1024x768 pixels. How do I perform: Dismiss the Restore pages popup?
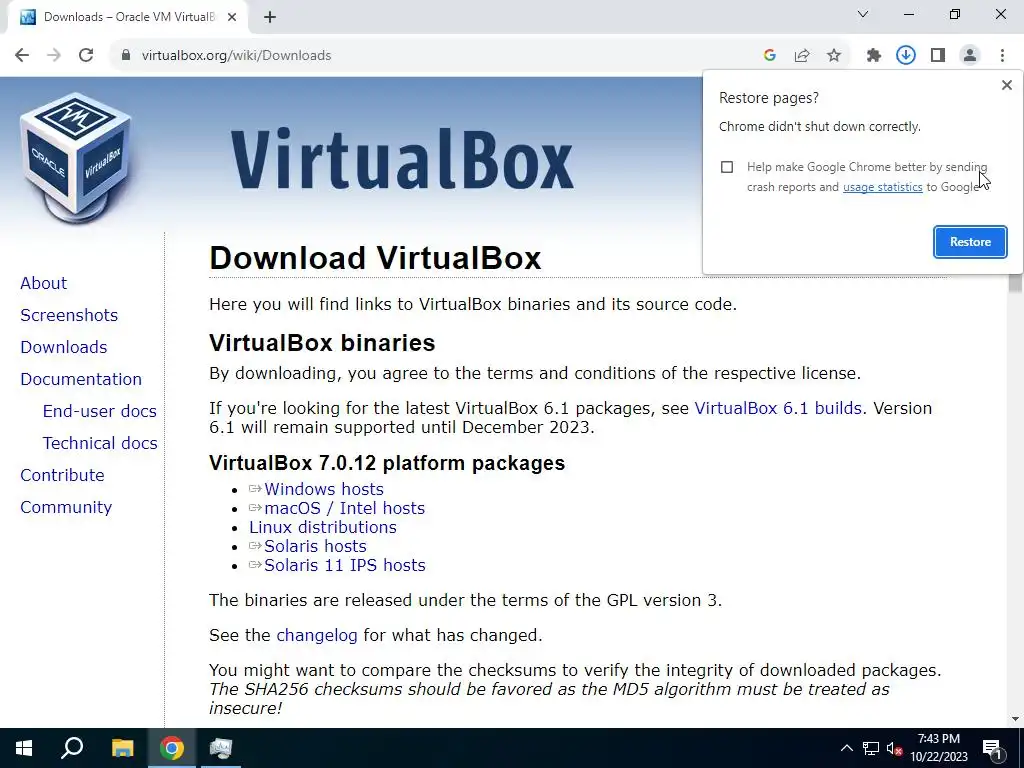[x=1007, y=85]
